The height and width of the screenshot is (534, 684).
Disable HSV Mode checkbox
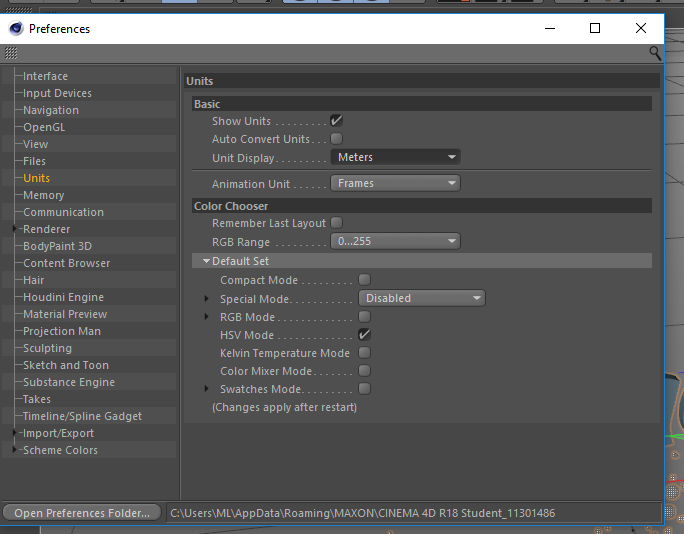[x=364, y=335]
